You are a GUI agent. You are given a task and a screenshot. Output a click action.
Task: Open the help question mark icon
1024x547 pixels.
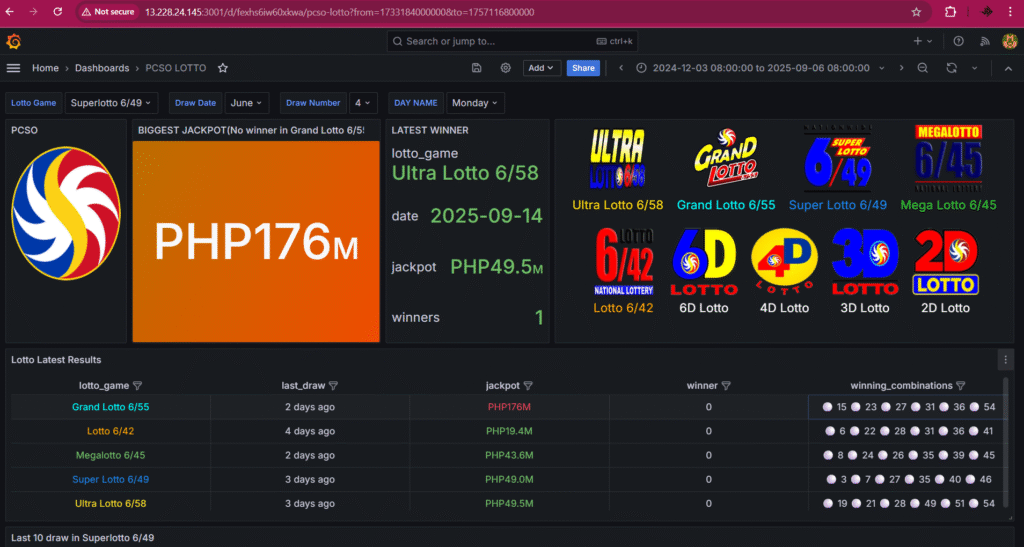tap(958, 41)
